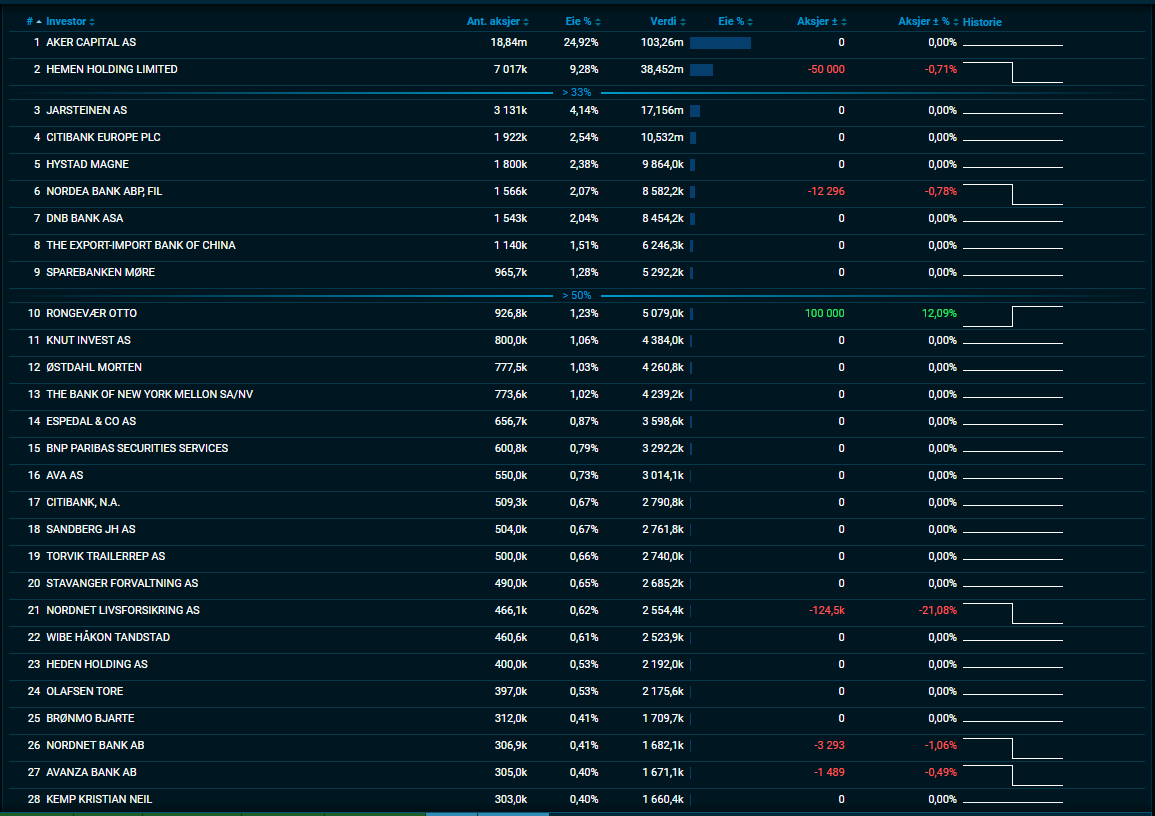1155x816 pixels.
Task: Click Hemen Holding's ownership bar
Action: [x=701, y=70]
